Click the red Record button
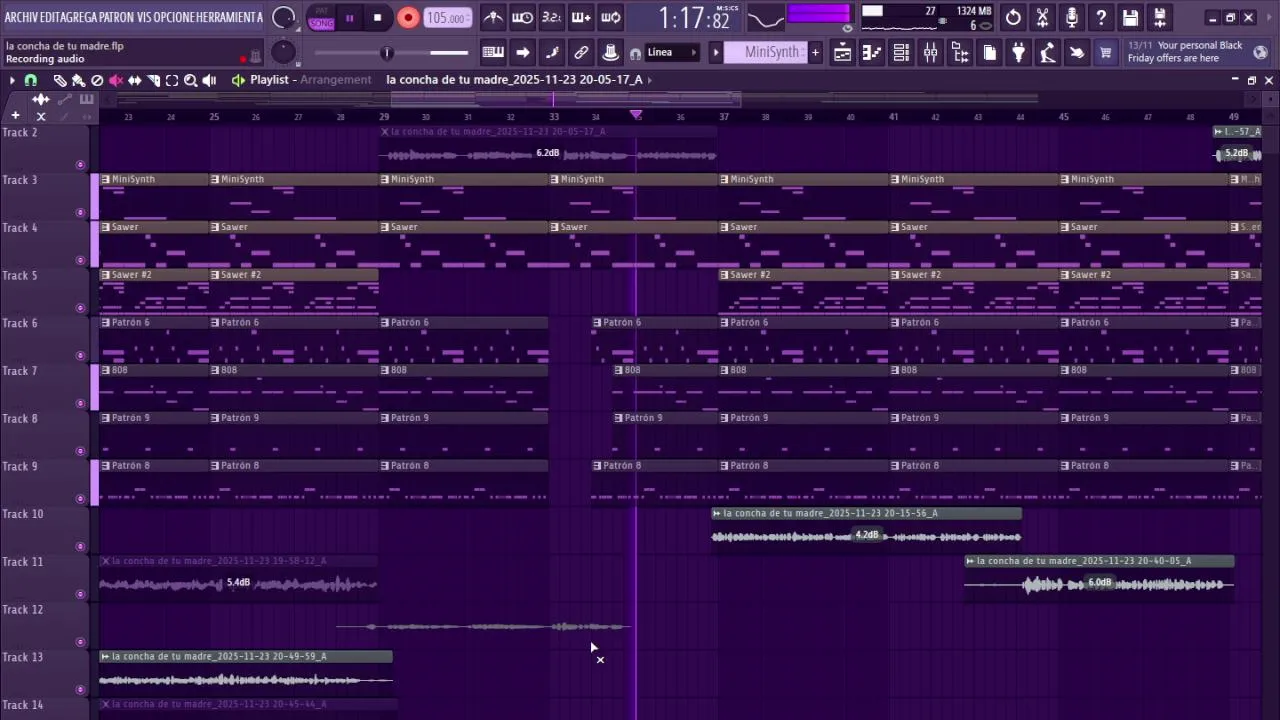Screen dimensions: 1280x720 tap(408, 18)
